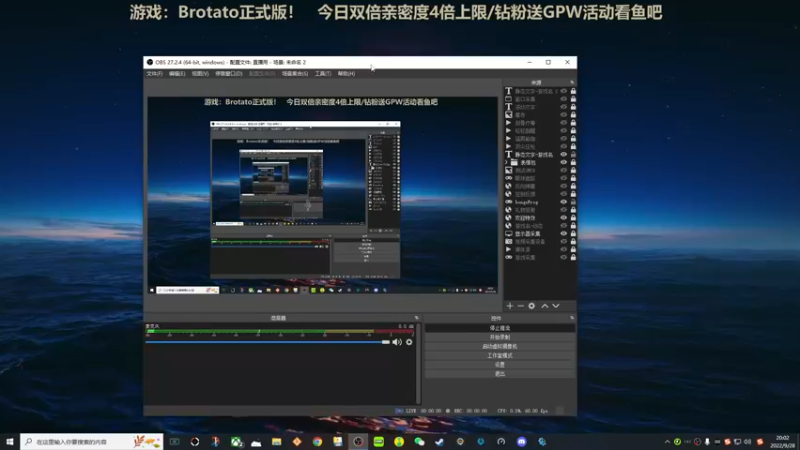
Task: Open the Xbox app from the taskbar
Action: [x=236, y=442]
